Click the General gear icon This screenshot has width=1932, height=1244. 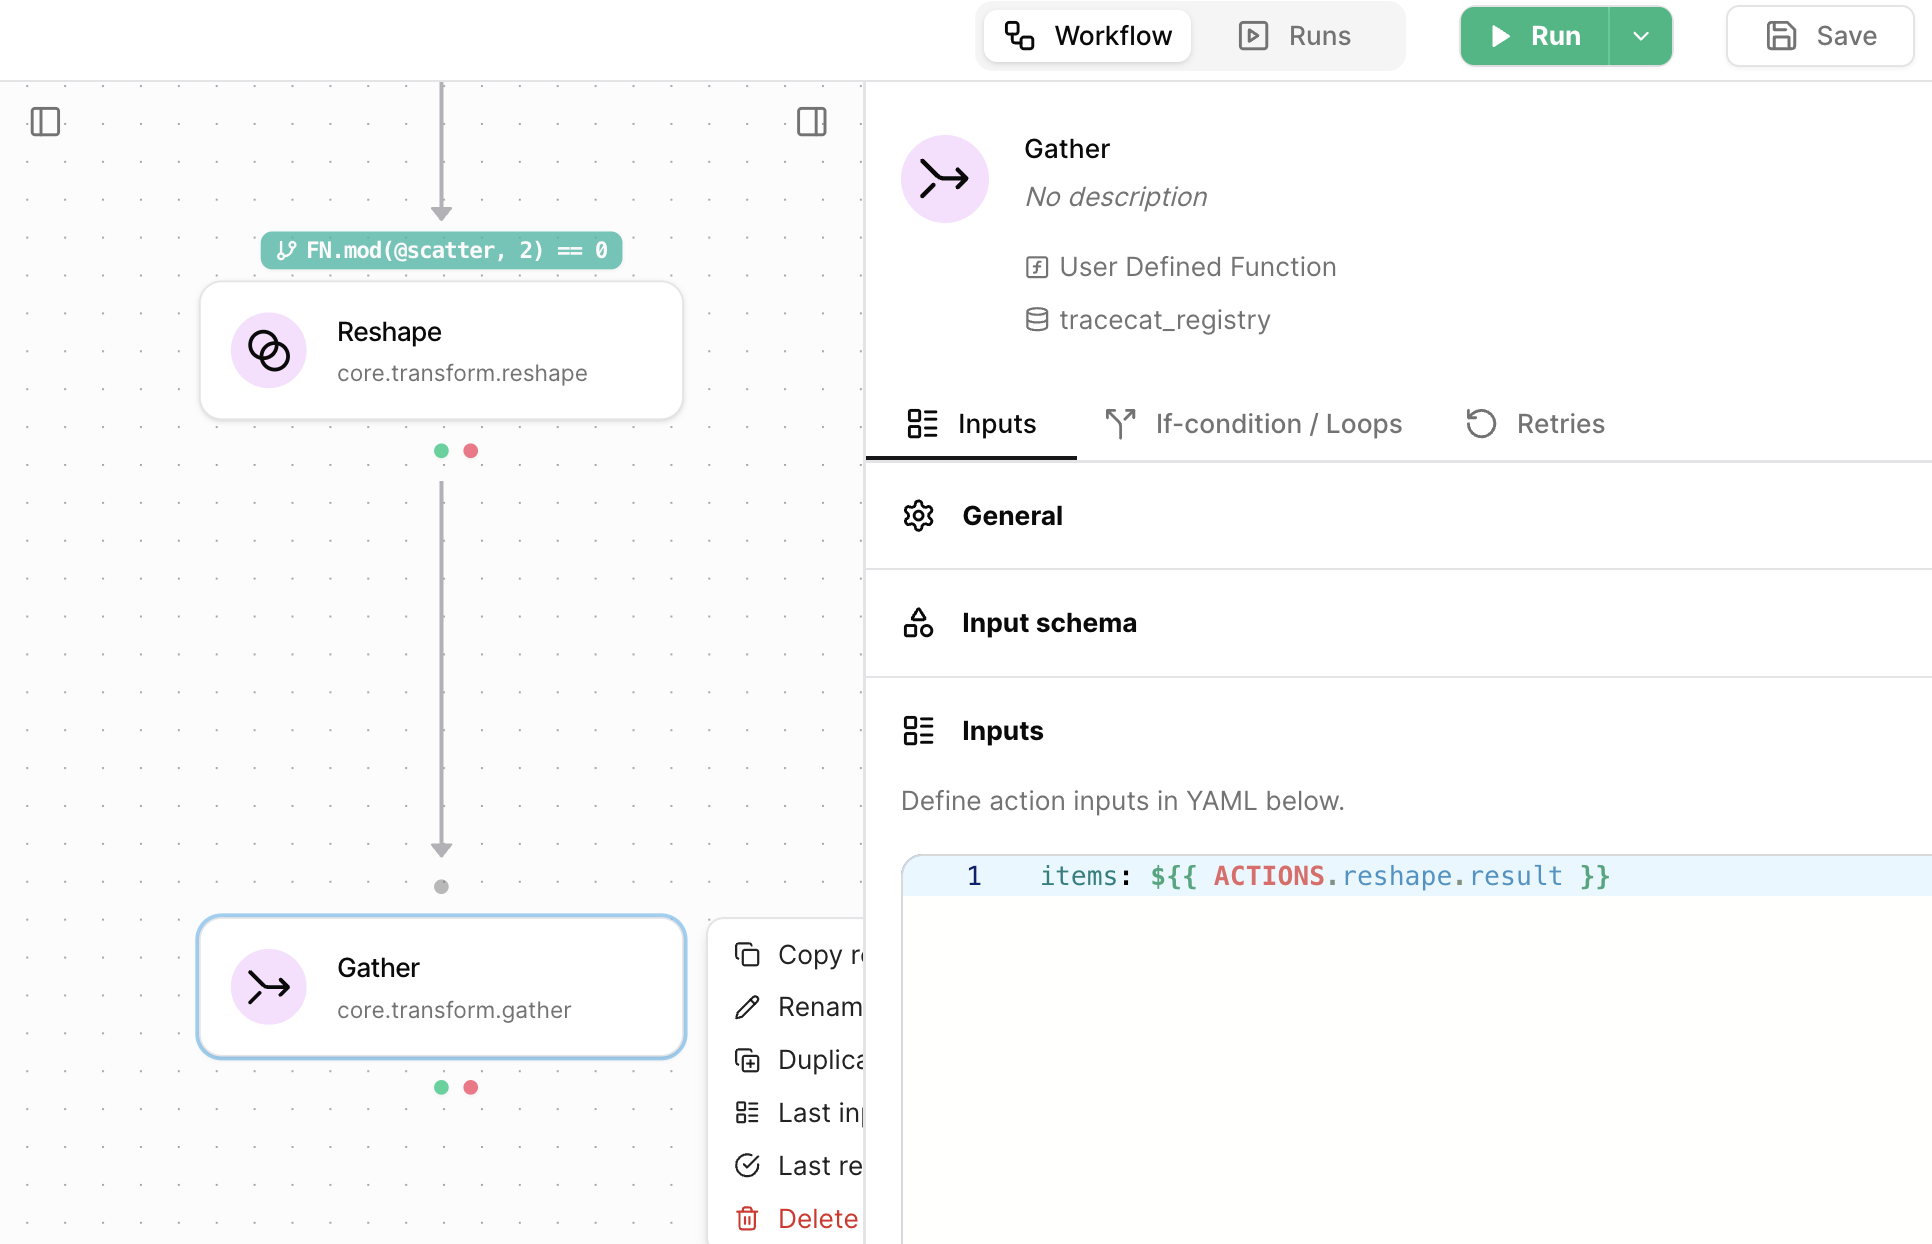point(918,516)
